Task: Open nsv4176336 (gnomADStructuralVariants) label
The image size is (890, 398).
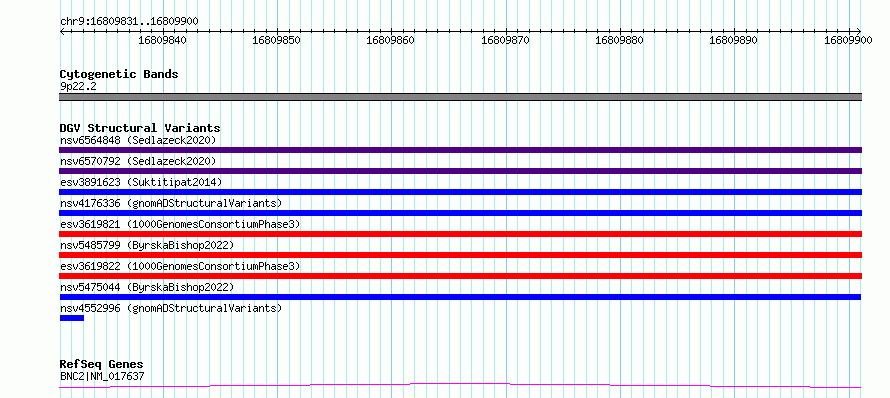Action: click(171, 203)
